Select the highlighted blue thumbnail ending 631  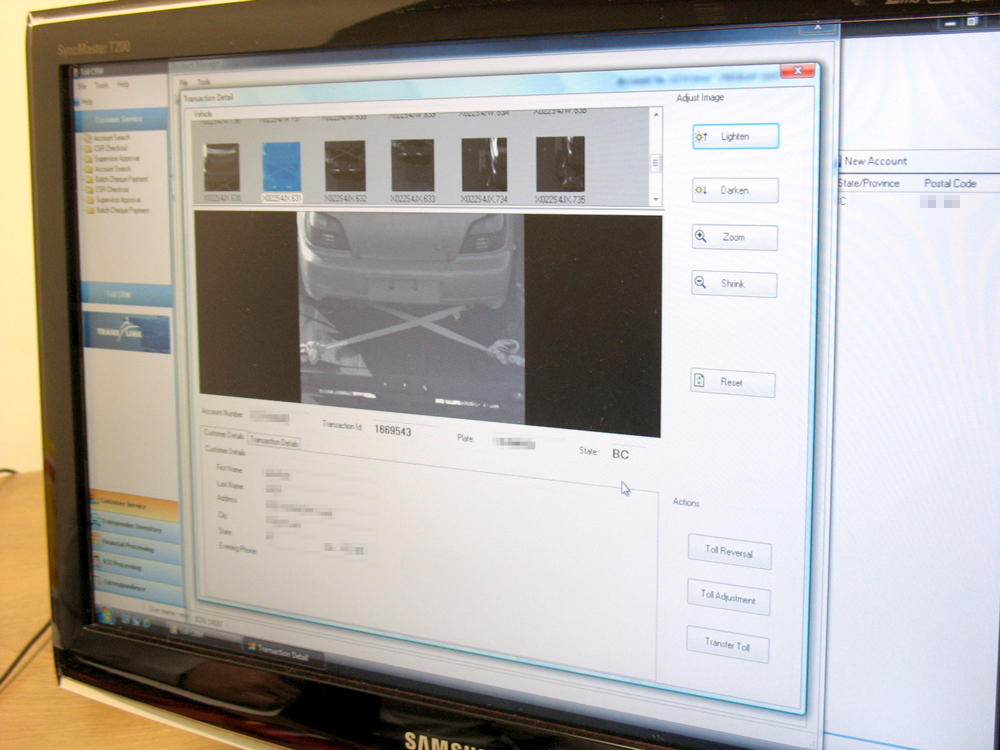(x=281, y=166)
